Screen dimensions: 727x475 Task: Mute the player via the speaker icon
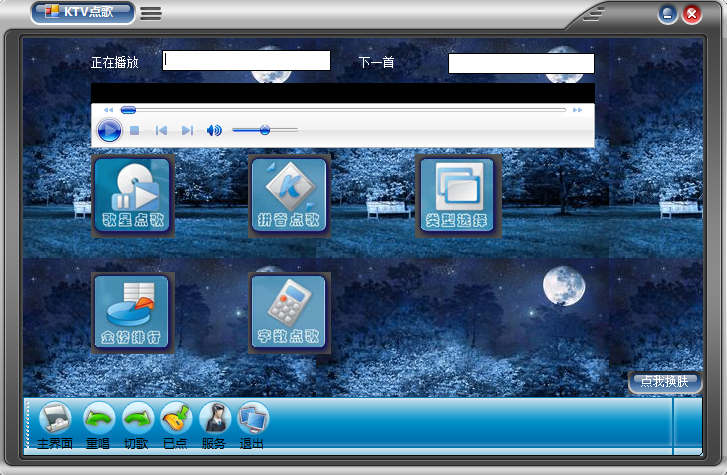[214, 130]
